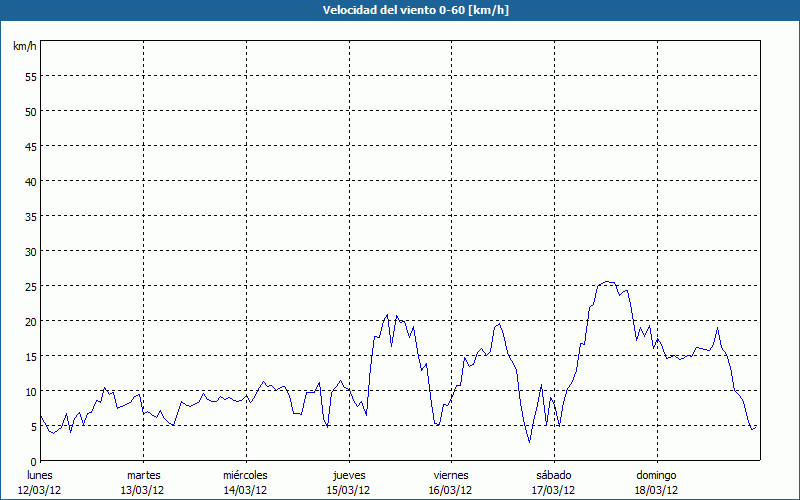
Task: Click the 'sábado' day label
Action: tap(553, 475)
